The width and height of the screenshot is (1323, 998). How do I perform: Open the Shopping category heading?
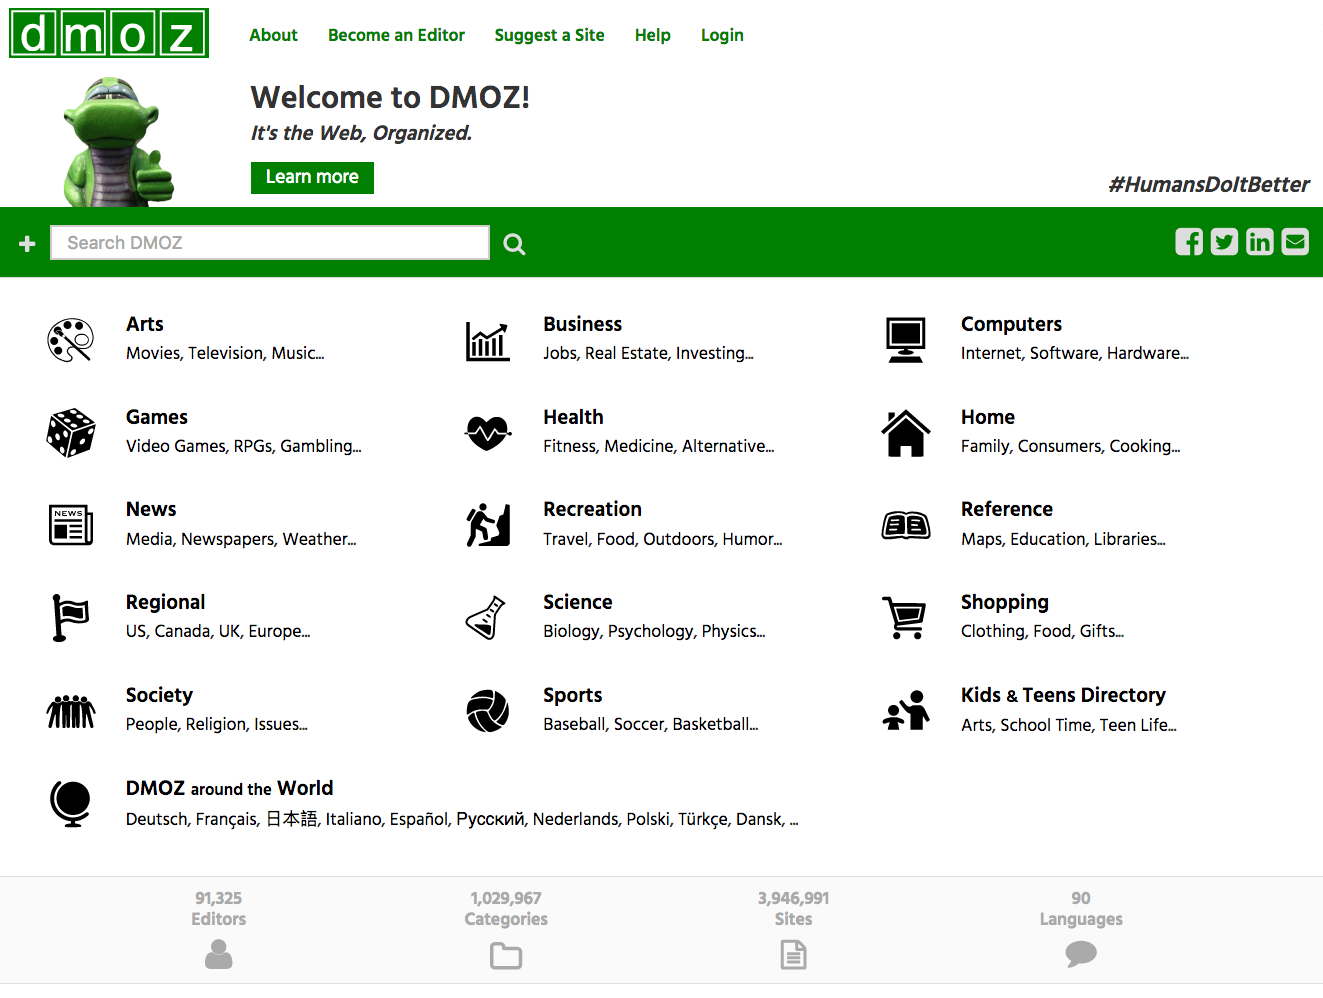click(1005, 602)
